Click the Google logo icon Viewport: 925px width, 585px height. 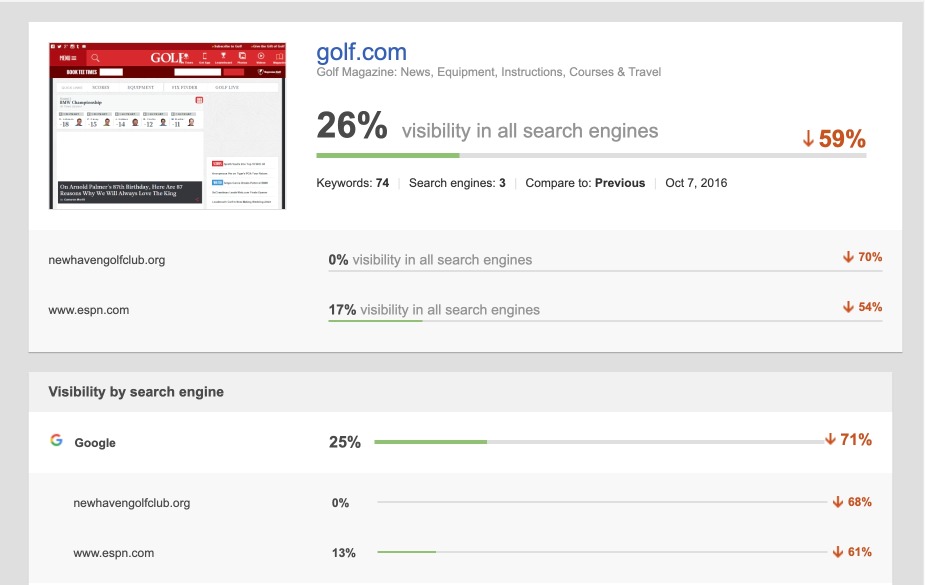click(x=56, y=440)
